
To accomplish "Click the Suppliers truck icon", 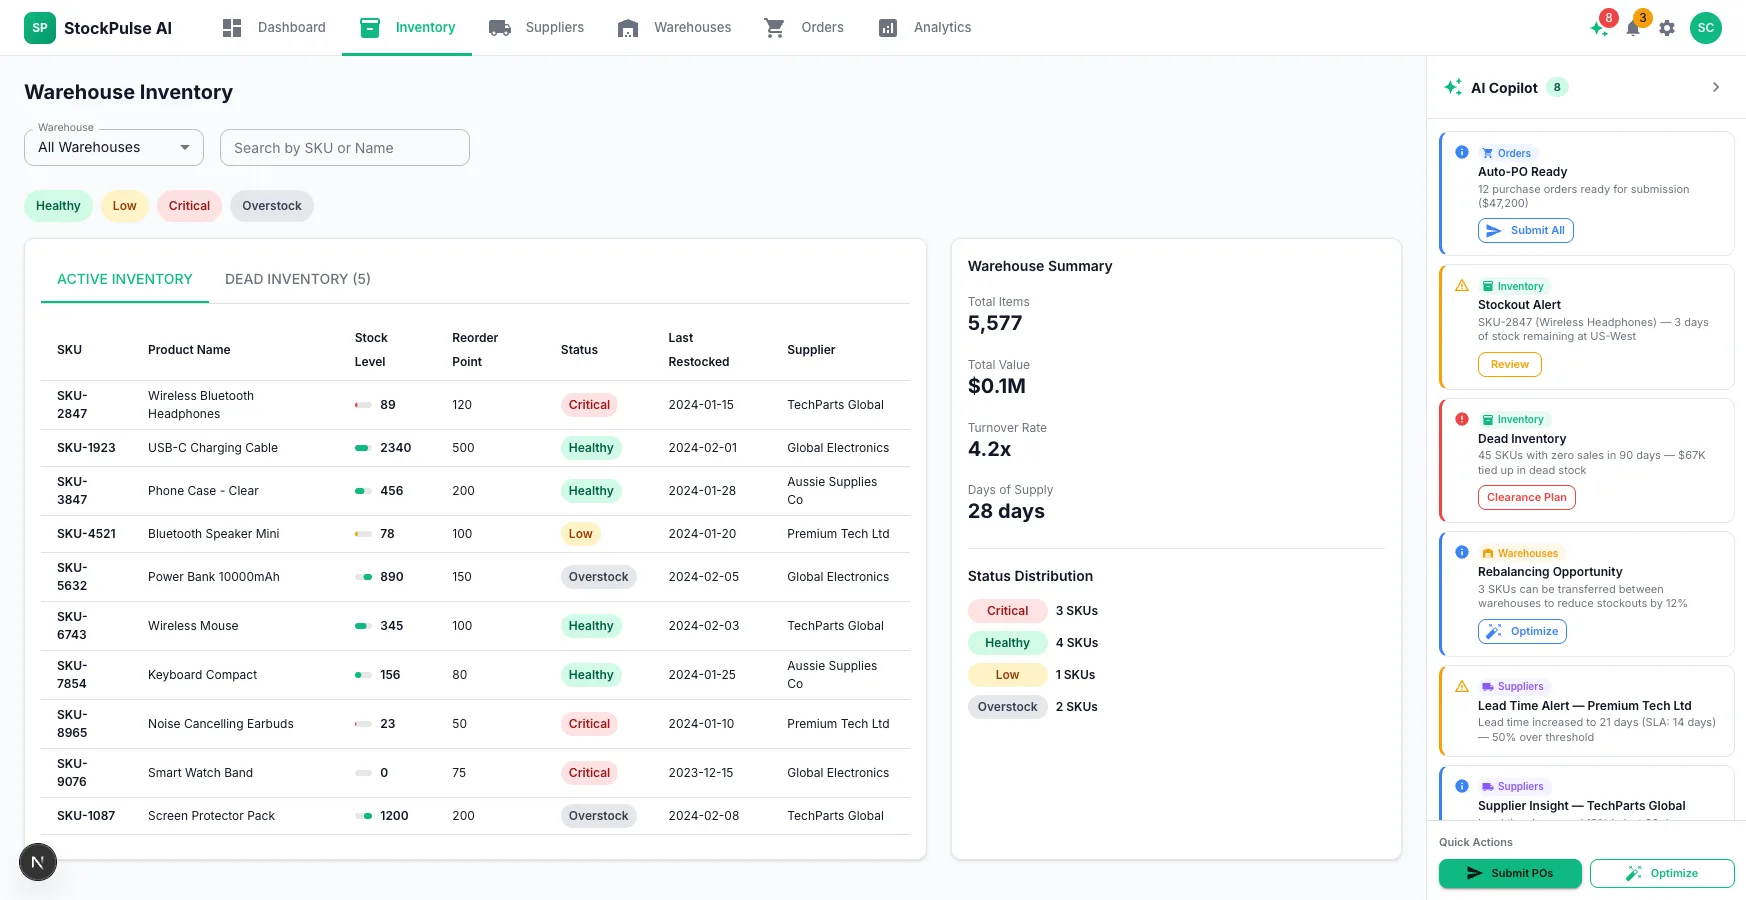I will [x=500, y=28].
